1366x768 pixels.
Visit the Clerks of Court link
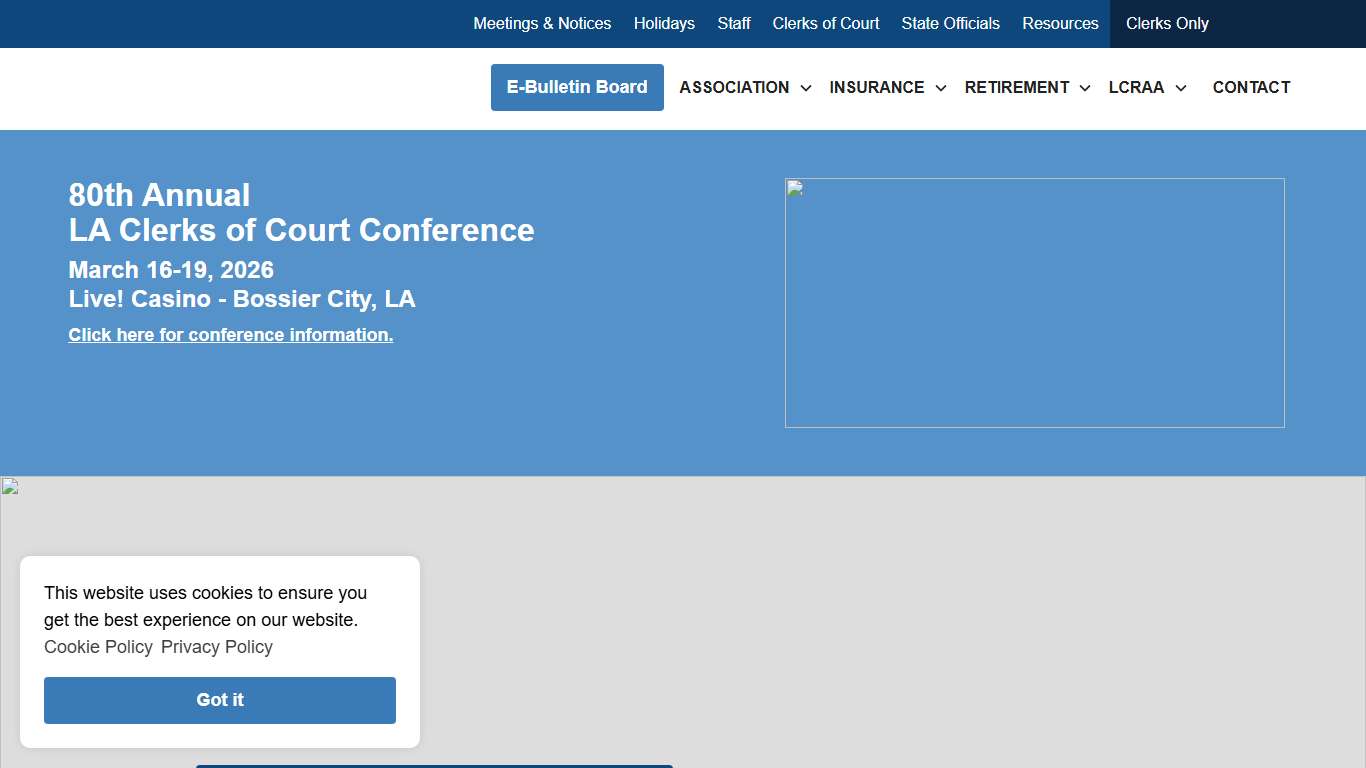click(825, 23)
